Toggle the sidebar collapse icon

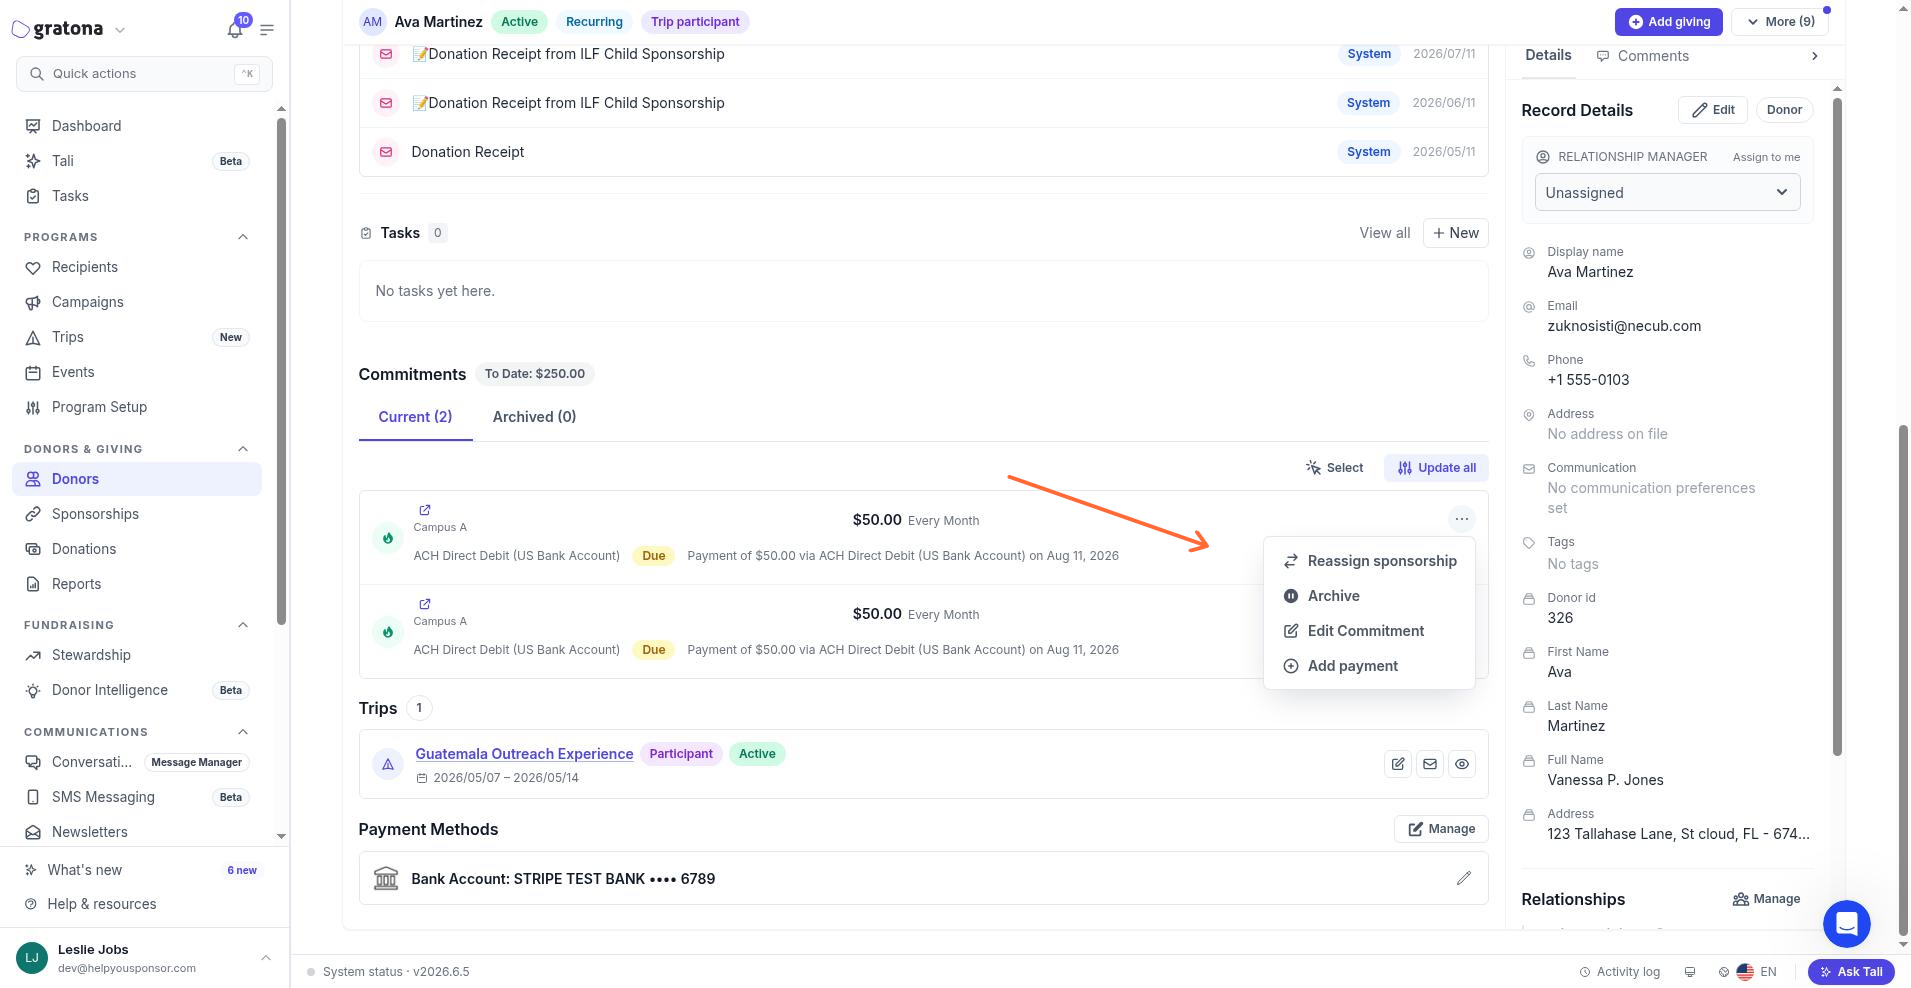click(x=267, y=30)
